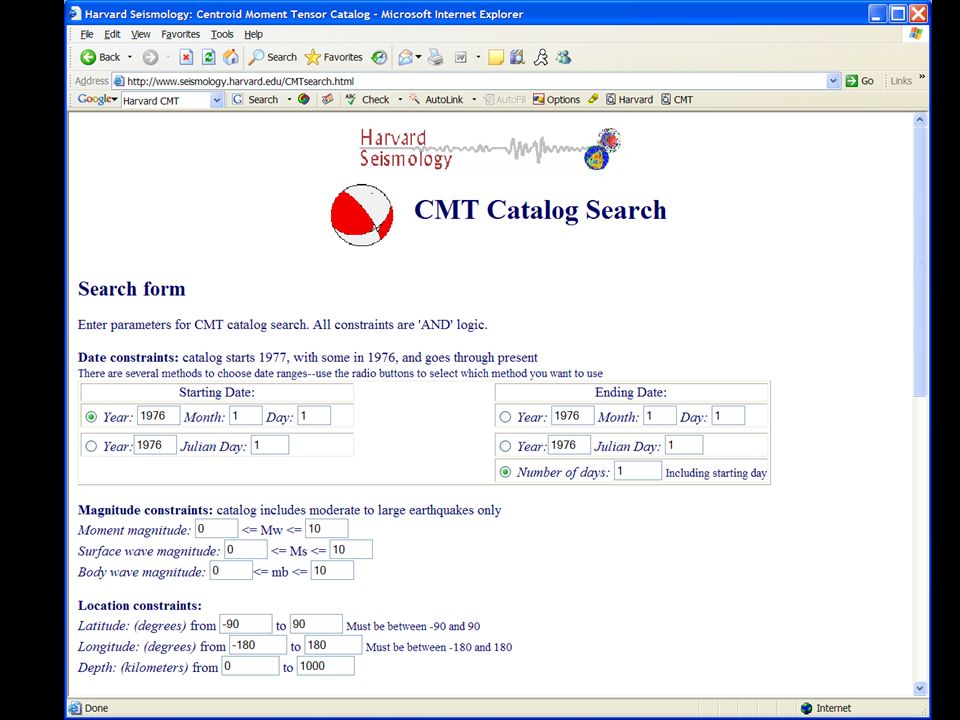Click the yellow Discuss note icon
The width and height of the screenshot is (960, 720).
click(495, 57)
